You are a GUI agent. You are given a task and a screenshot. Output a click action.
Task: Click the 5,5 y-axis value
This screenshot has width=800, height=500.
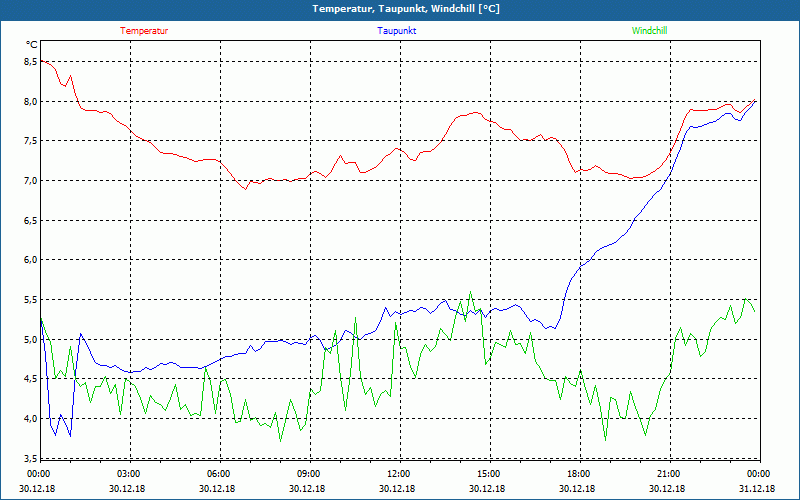(31, 299)
